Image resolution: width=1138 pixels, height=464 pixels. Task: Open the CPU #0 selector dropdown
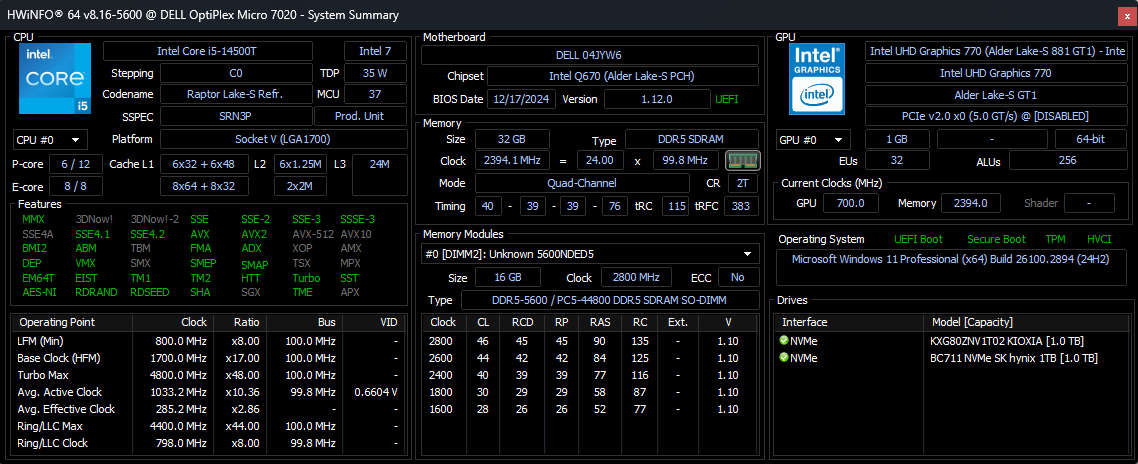tap(49, 139)
